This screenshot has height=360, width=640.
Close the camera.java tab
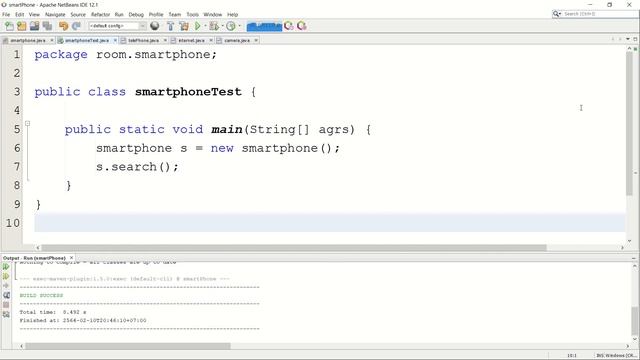(x=256, y=40)
